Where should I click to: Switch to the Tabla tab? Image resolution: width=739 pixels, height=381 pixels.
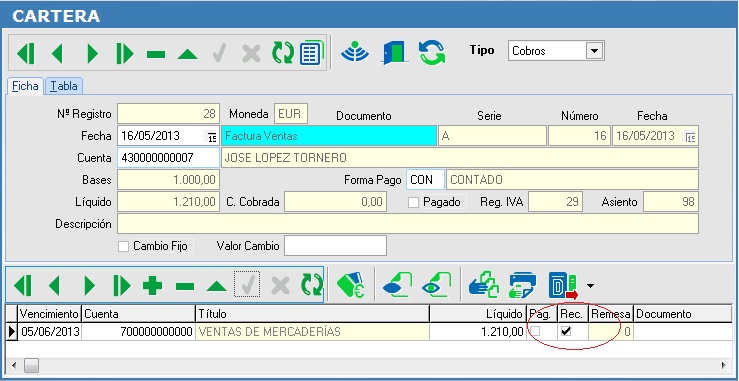(64, 86)
